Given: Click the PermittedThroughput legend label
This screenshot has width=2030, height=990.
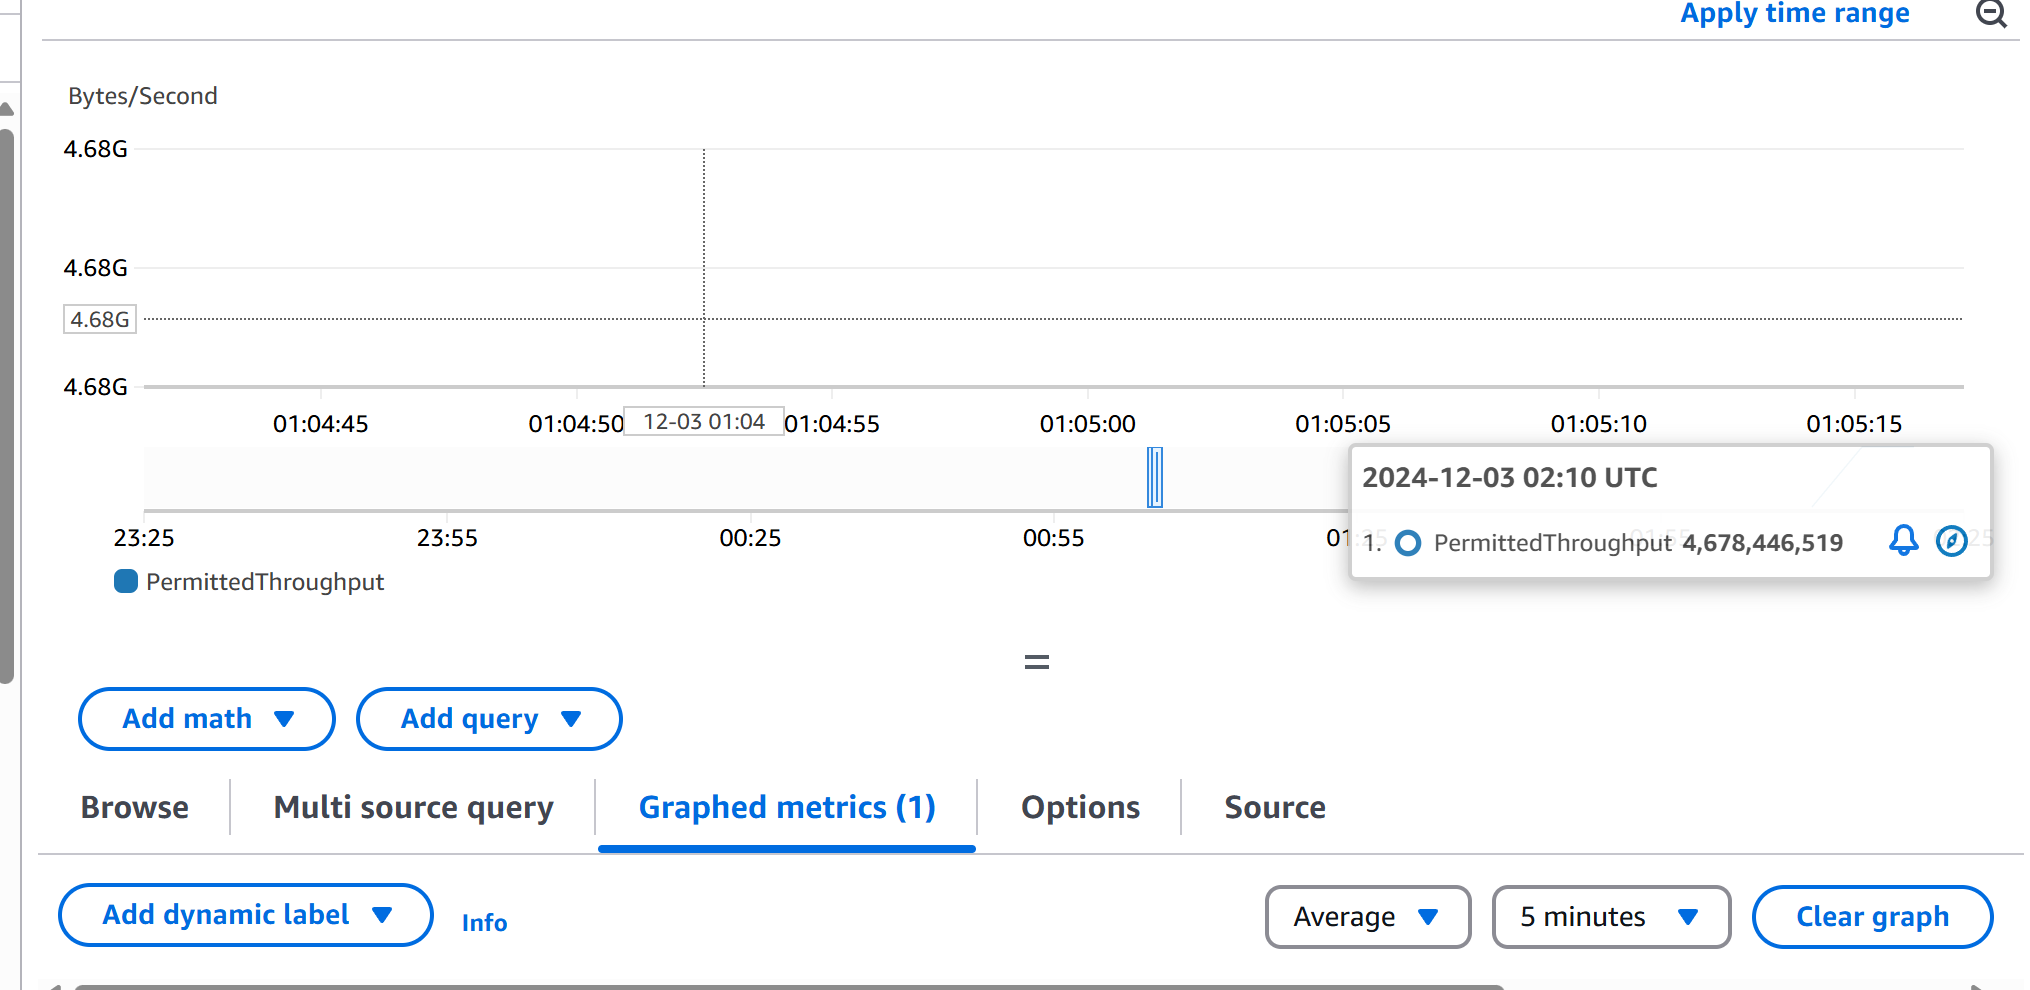Looking at the screenshot, I should pyautogui.click(x=264, y=582).
